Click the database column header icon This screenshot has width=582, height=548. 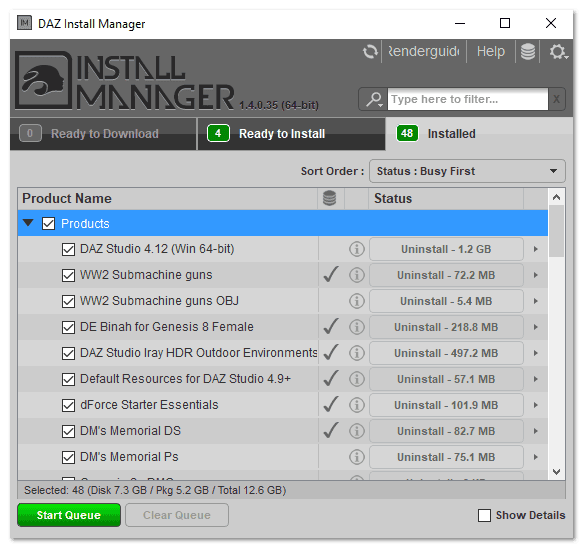(329, 198)
